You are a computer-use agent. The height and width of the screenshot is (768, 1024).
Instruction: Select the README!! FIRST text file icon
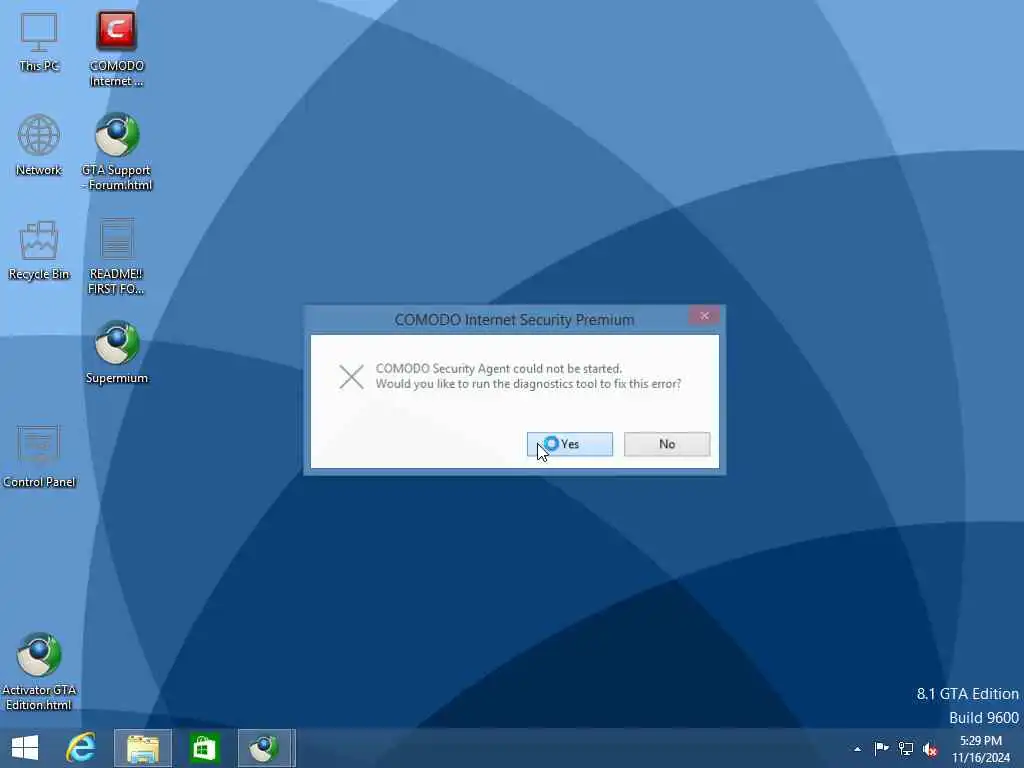[116, 257]
